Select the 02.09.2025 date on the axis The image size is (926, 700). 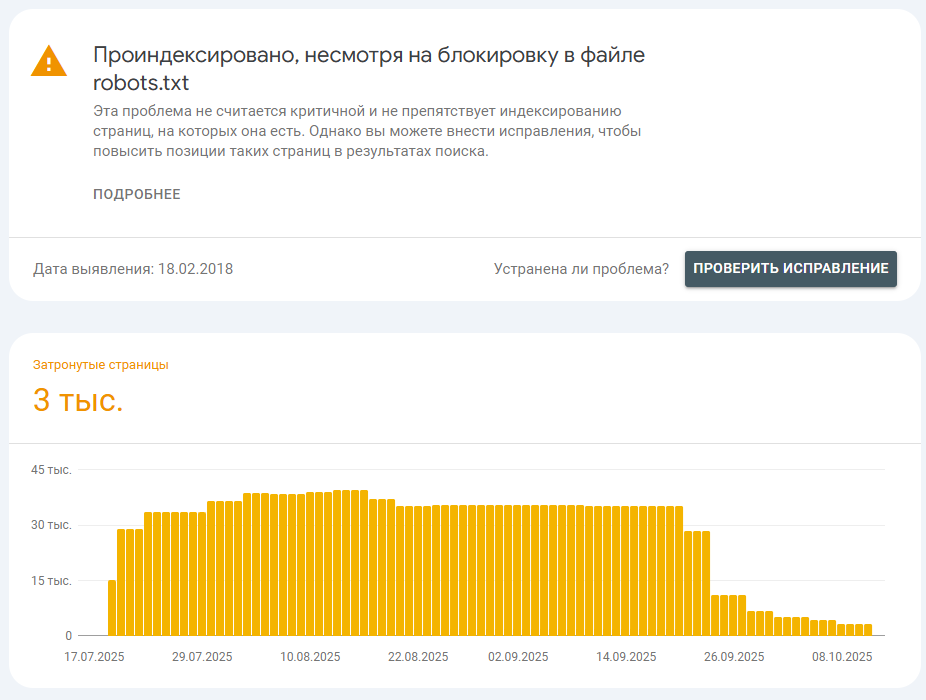click(518, 657)
